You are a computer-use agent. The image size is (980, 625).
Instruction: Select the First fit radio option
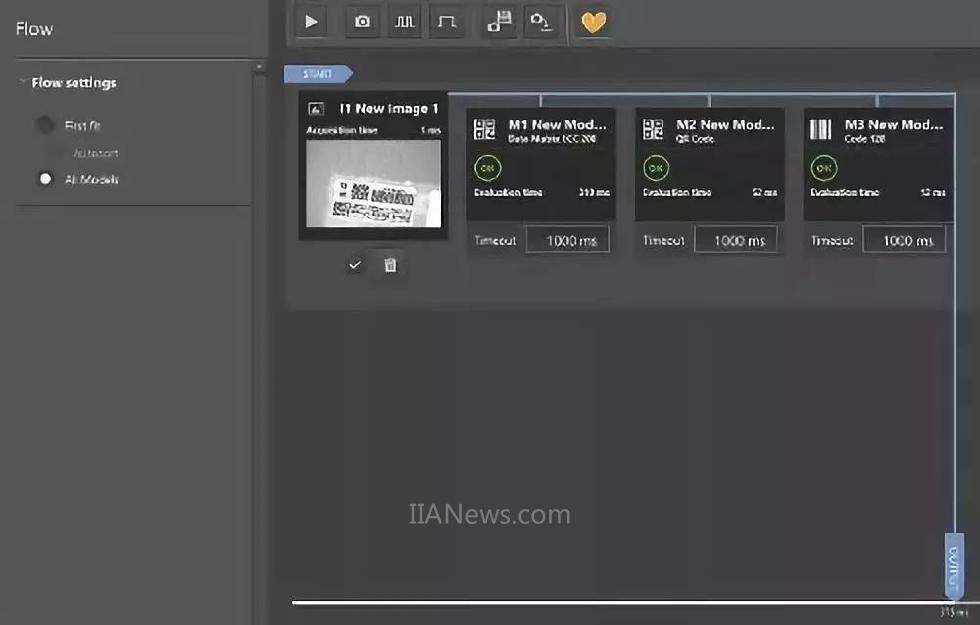45,126
